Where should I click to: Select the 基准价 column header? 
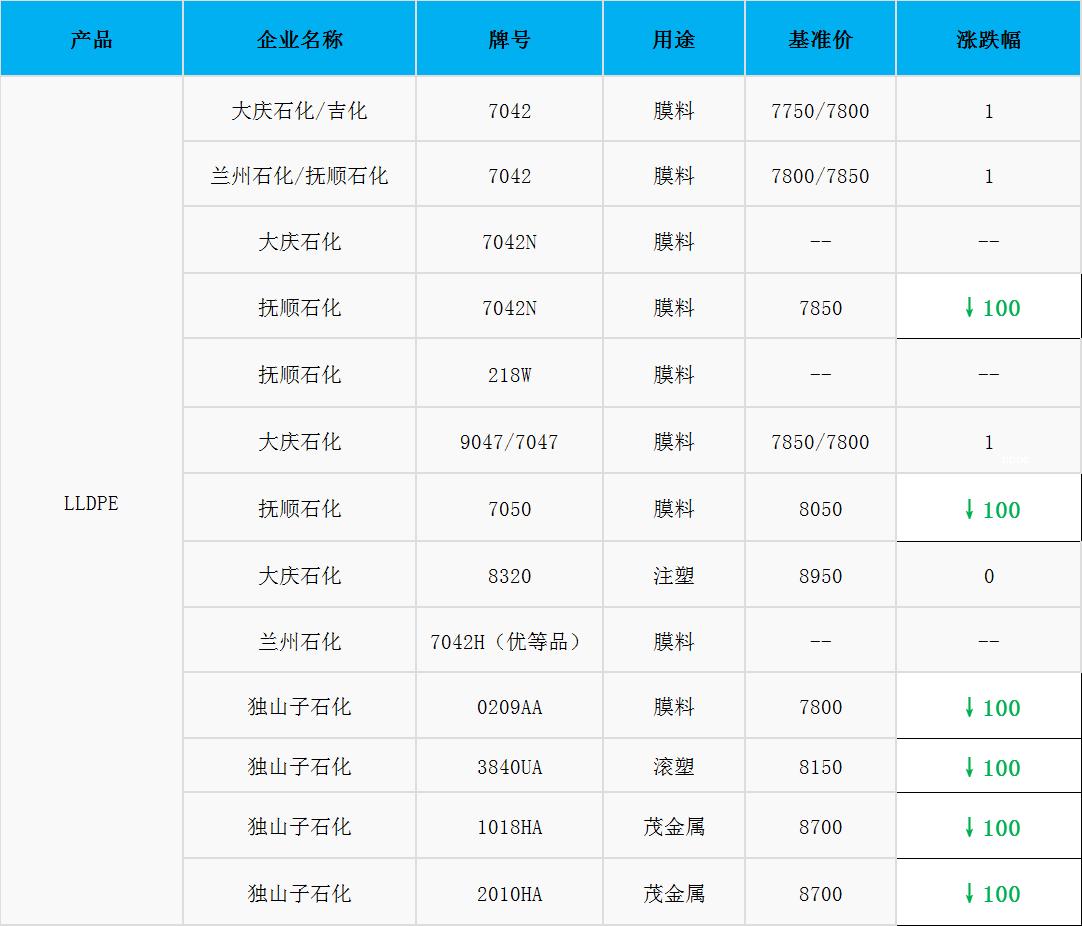click(820, 40)
